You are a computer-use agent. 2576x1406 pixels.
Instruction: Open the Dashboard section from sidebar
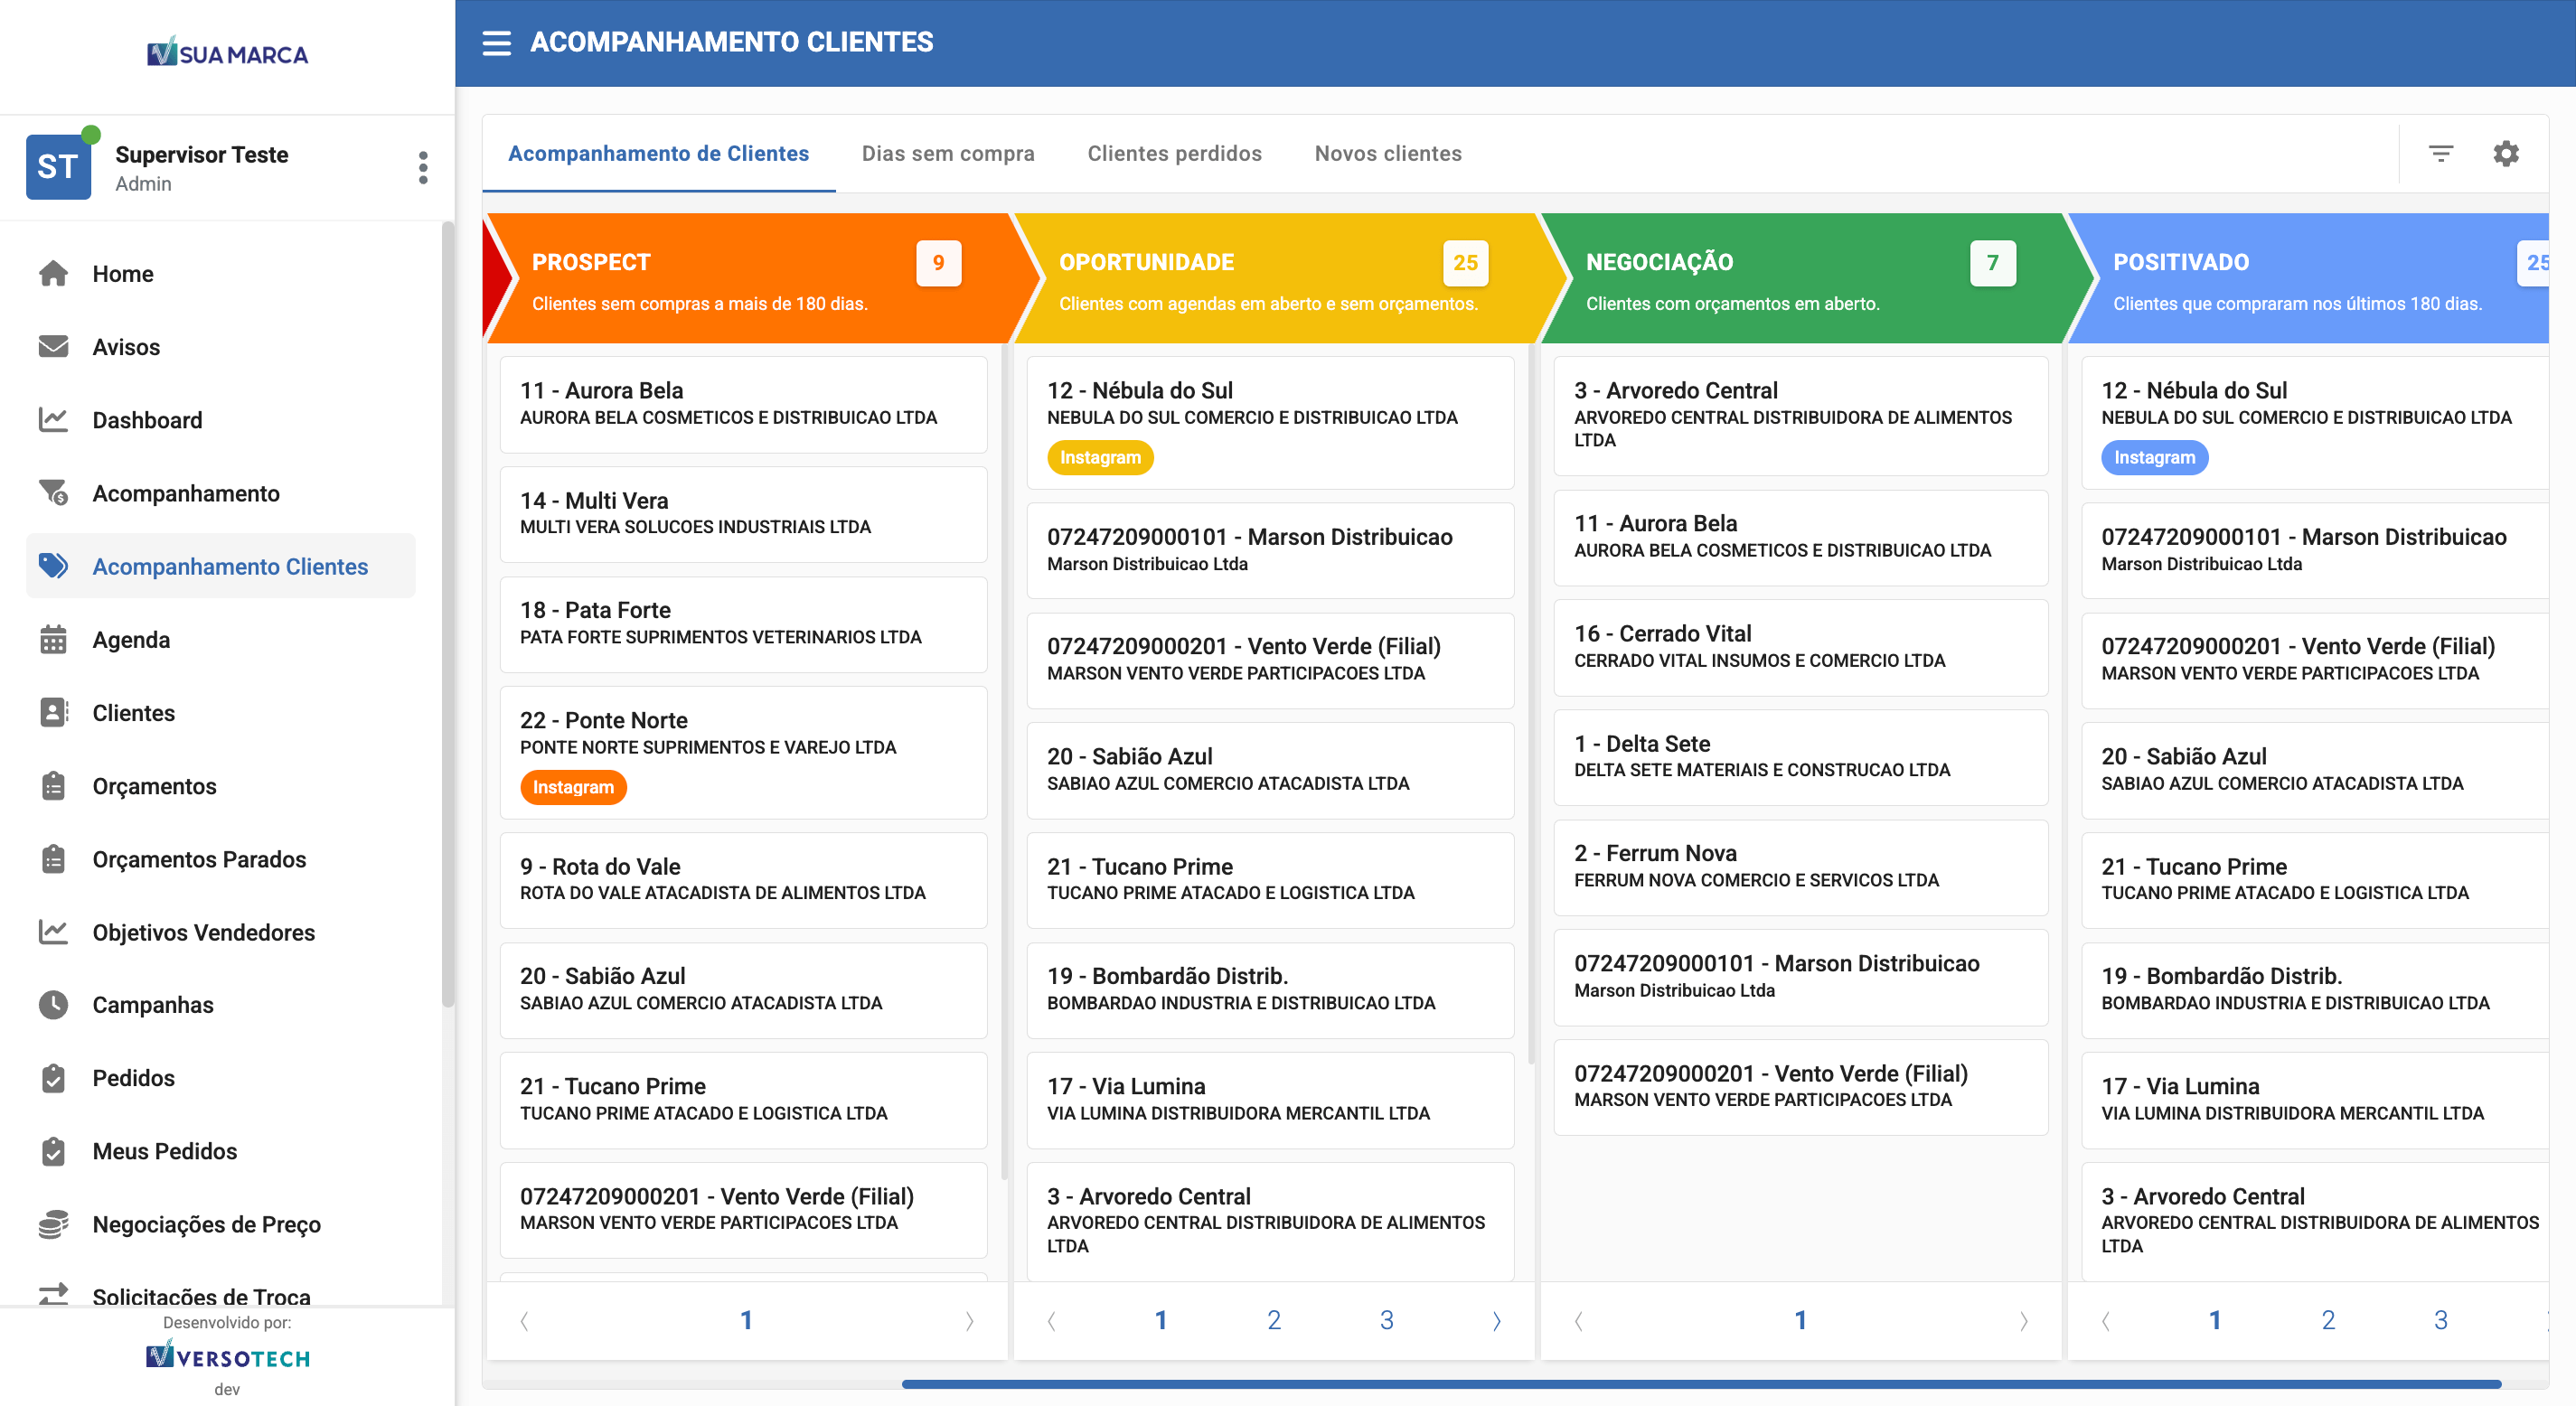(x=147, y=420)
